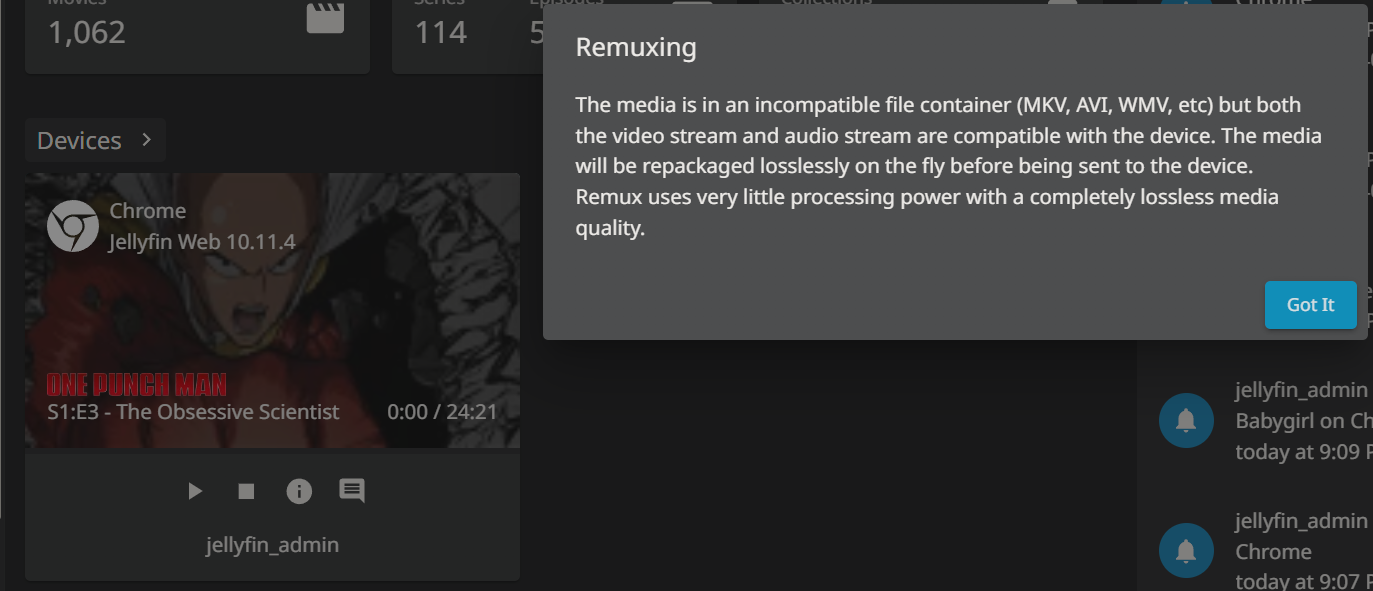Stop playback on the Chrome session
Screen dimensions: 1373x591
point(246,491)
